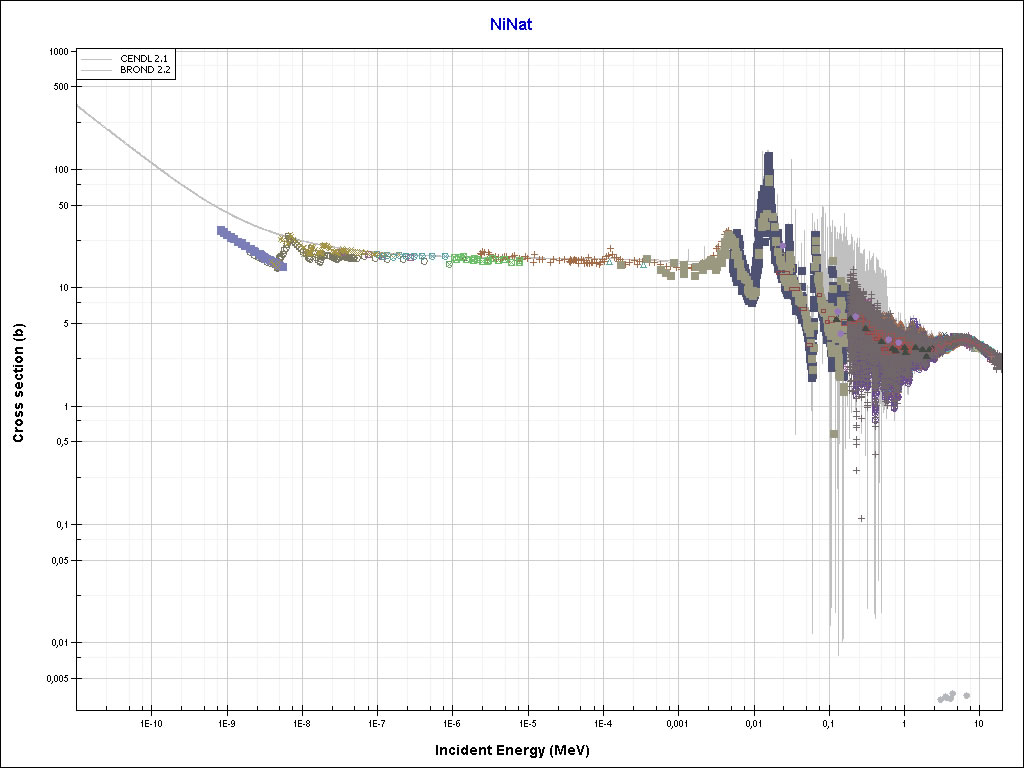Viewport: 1024px width, 768px height.
Task: Click the 1000 tick label on y-axis
Action: point(57,52)
